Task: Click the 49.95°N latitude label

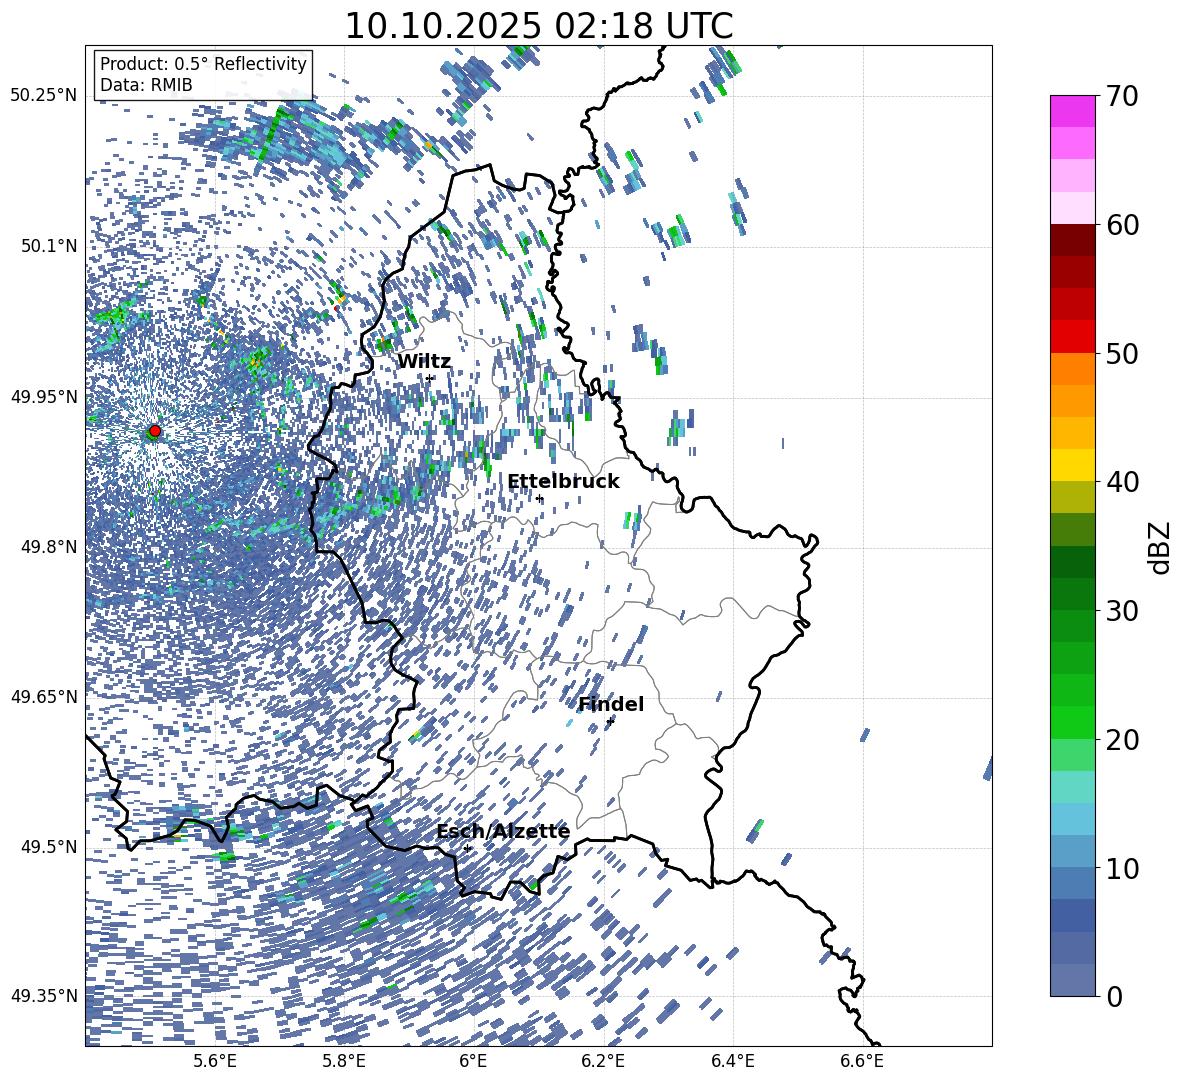Action: click(44, 397)
